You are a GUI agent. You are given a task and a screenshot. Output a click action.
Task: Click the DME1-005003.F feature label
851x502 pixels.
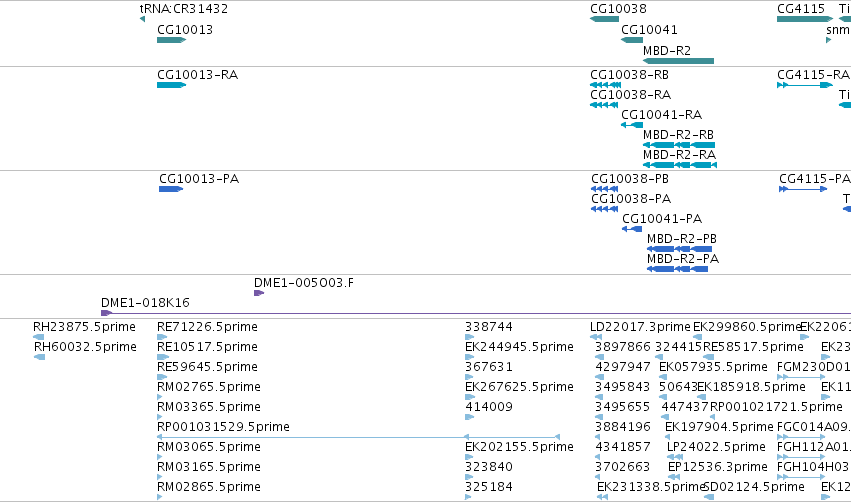click(x=304, y=283)
